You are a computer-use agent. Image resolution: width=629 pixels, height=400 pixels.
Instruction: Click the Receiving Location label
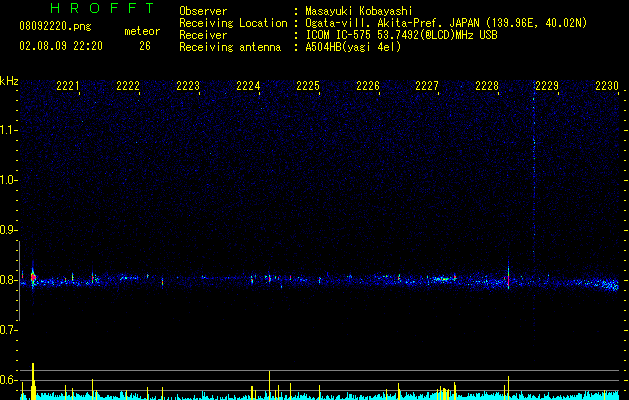click(233, 23)
